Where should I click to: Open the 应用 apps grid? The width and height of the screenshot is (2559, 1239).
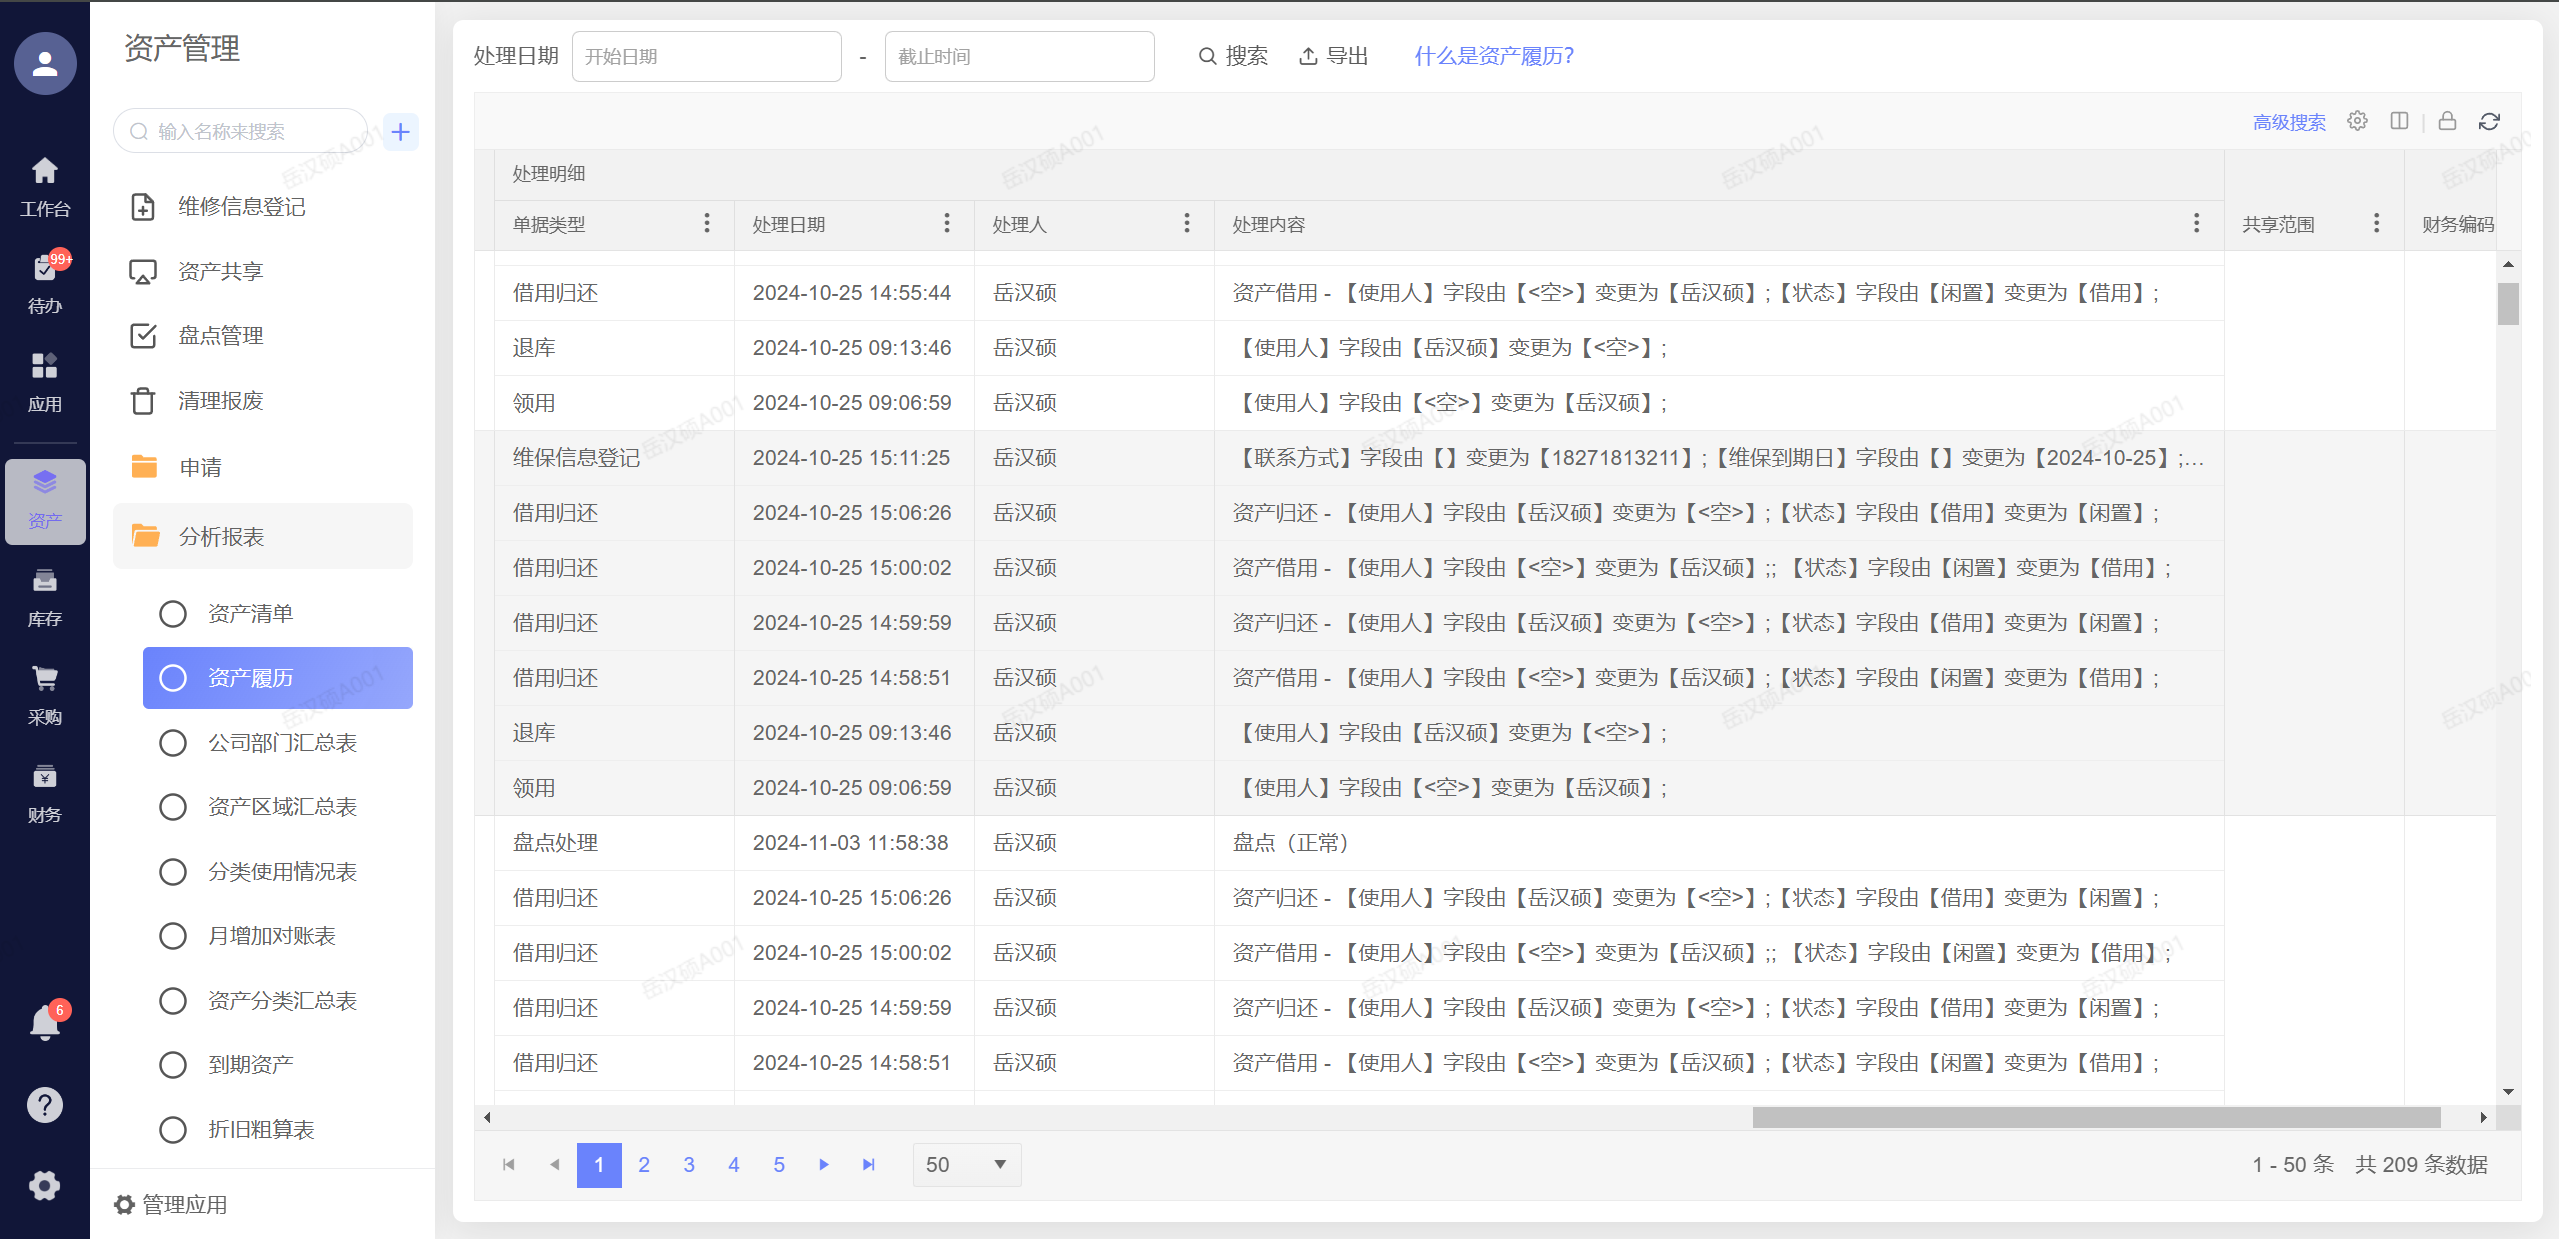[45, 382]
